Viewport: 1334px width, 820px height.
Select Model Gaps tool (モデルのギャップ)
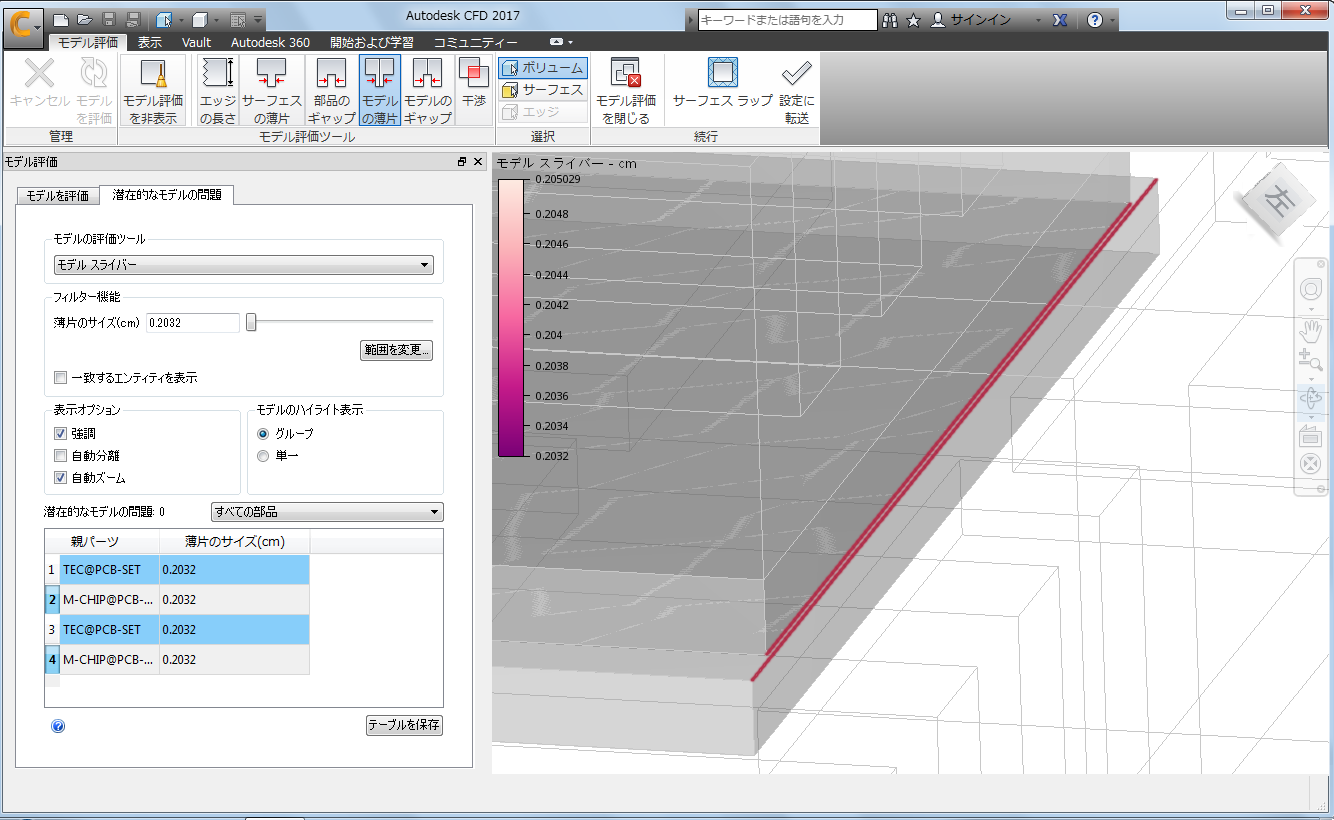click(428, 90)
